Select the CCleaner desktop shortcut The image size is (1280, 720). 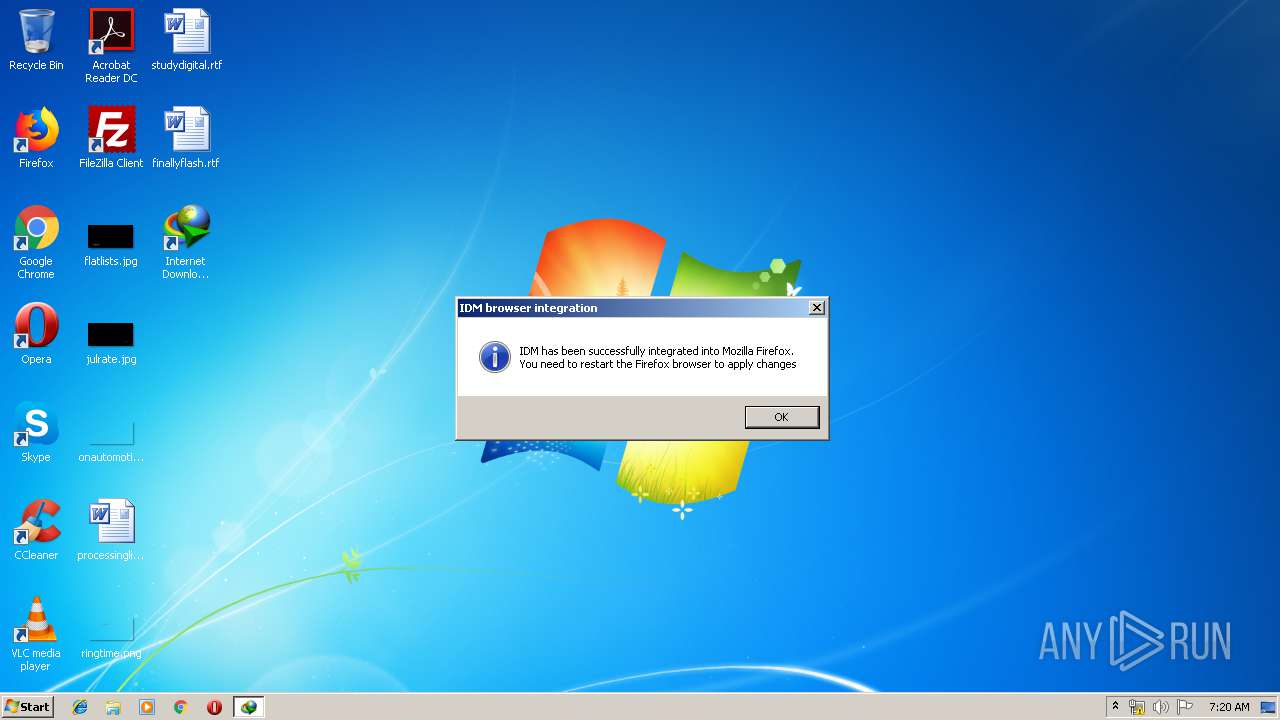tap(36, 530)
